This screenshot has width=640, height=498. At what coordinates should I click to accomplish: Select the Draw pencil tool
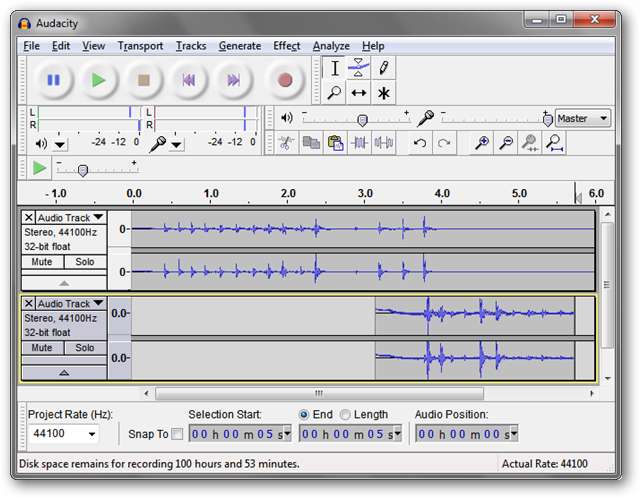[x=382, y=68]
